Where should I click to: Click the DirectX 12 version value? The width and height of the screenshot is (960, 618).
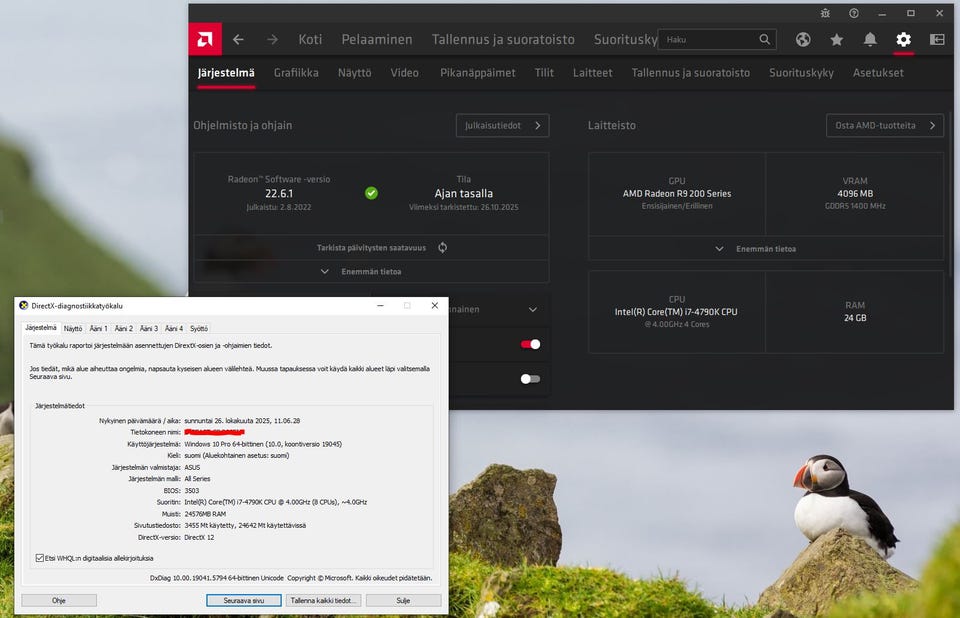pyautogui.click(x=199, y=537)
